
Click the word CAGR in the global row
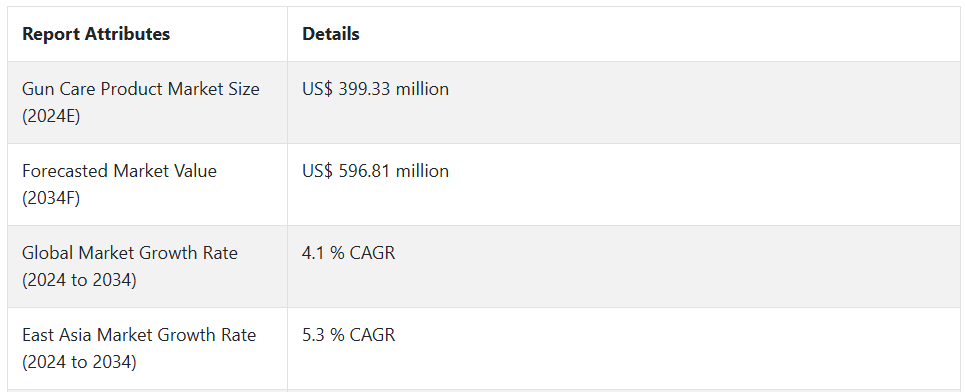[372, 253]
